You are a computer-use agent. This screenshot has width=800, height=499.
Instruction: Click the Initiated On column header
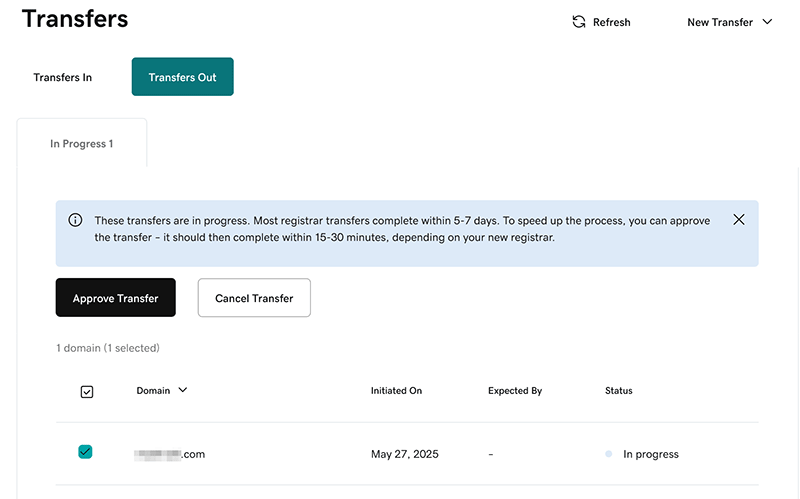point(396,391)
